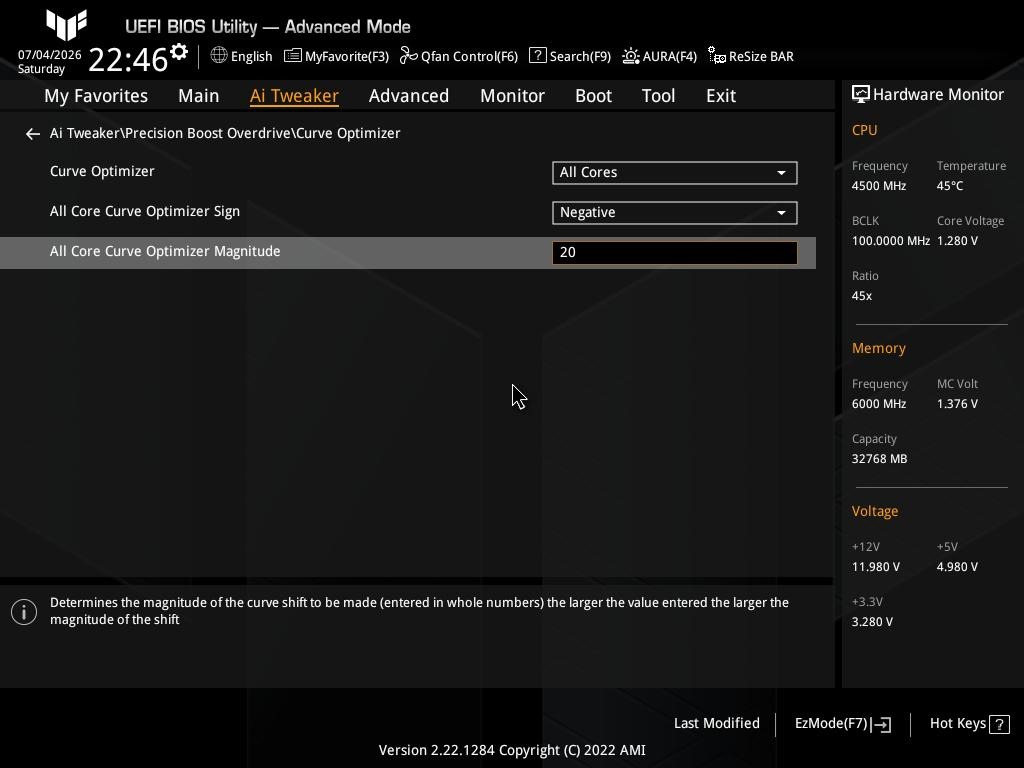Click the EzMode exit arrow icon
1024x768 pixels.
click(x=881, y=724)
